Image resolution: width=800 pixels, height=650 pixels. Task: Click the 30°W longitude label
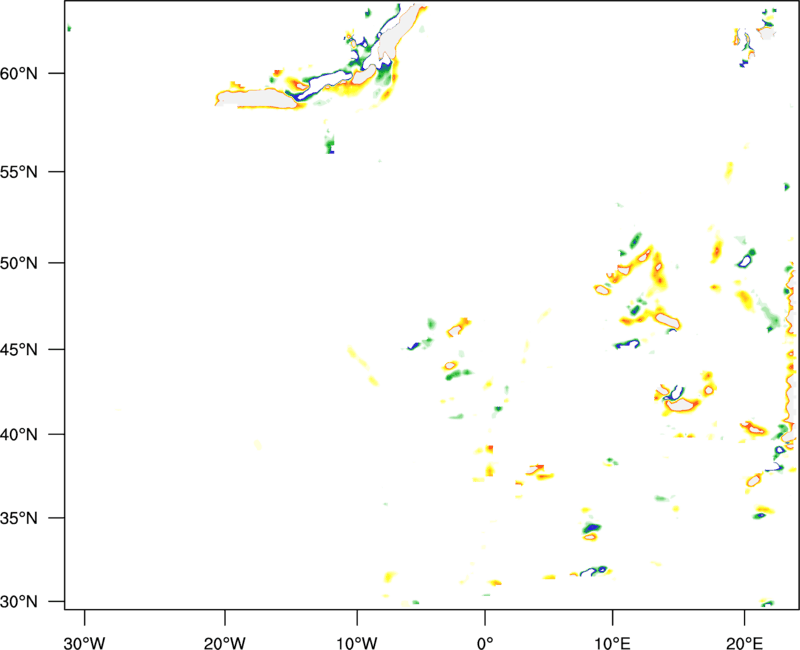click(x=85, y=643)
